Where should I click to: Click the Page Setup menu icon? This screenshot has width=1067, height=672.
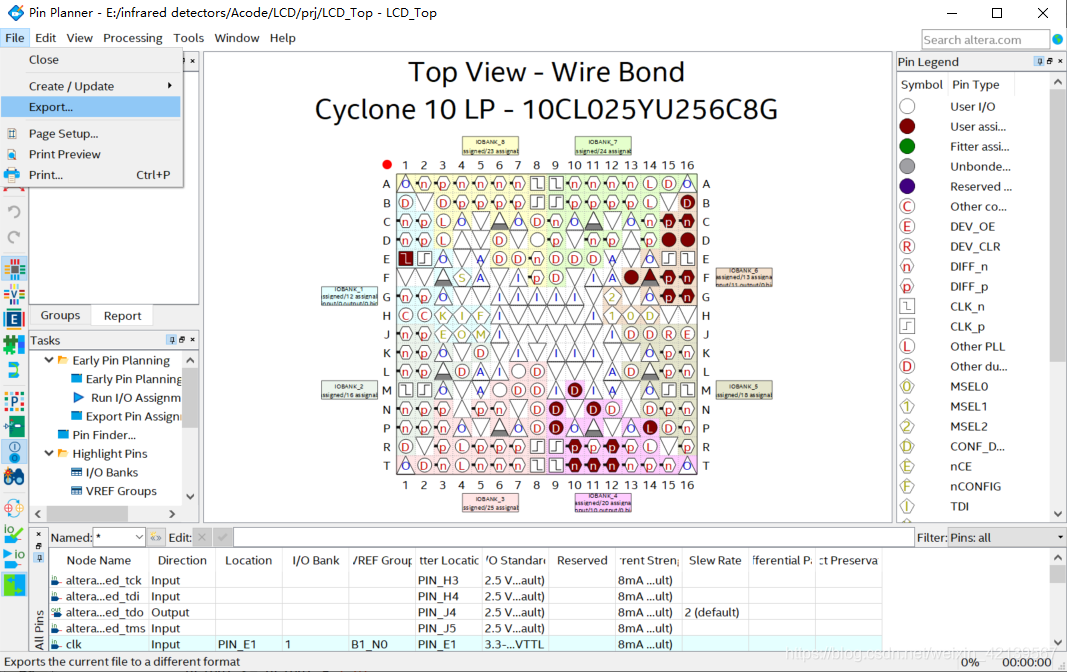click(x=12, y=134)
